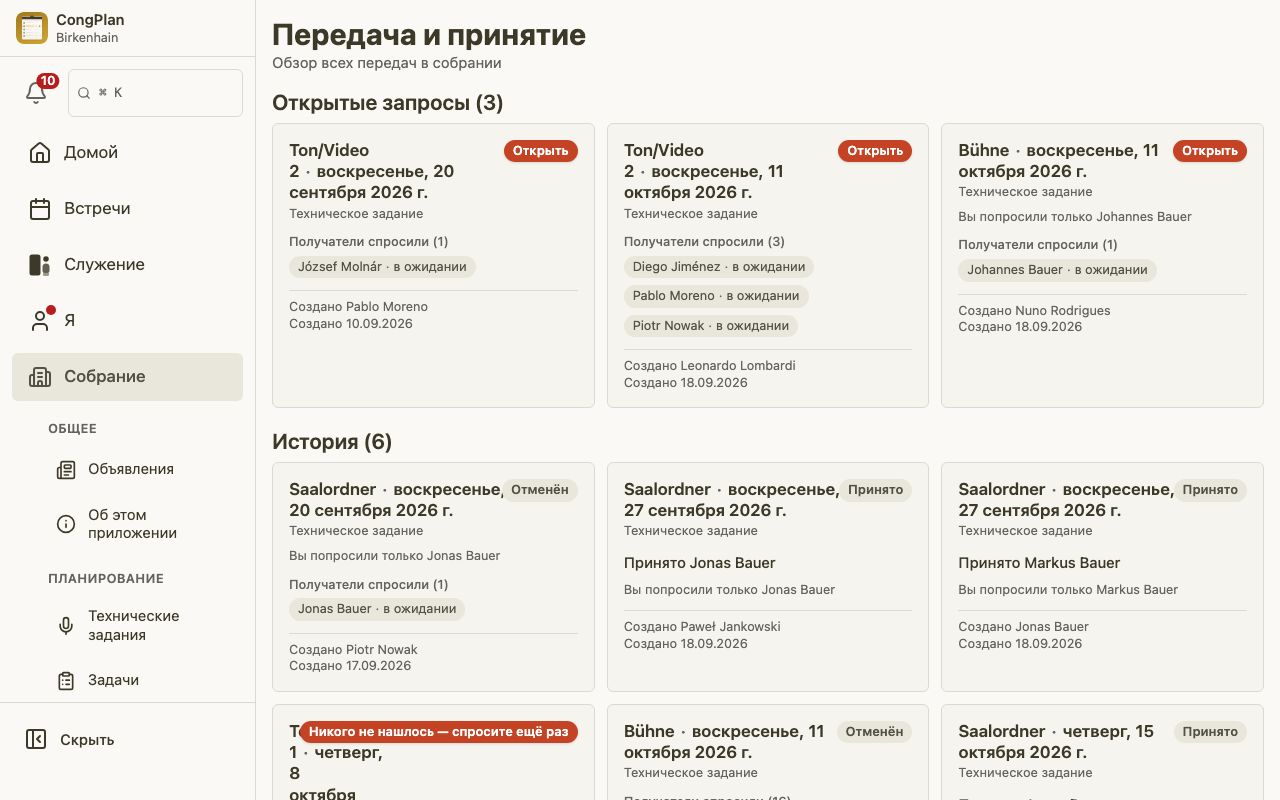Click the История (6) heading
This screenshot has height=800, width=1280.
pyautogui.click(x=332, y=442)
